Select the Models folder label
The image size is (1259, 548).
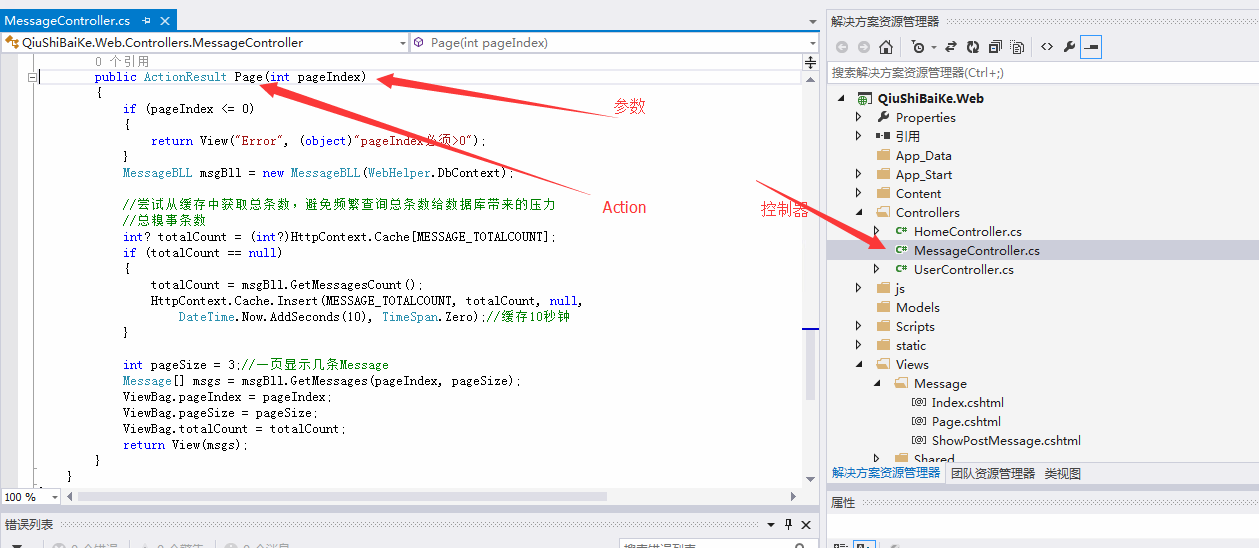point(918,307)
